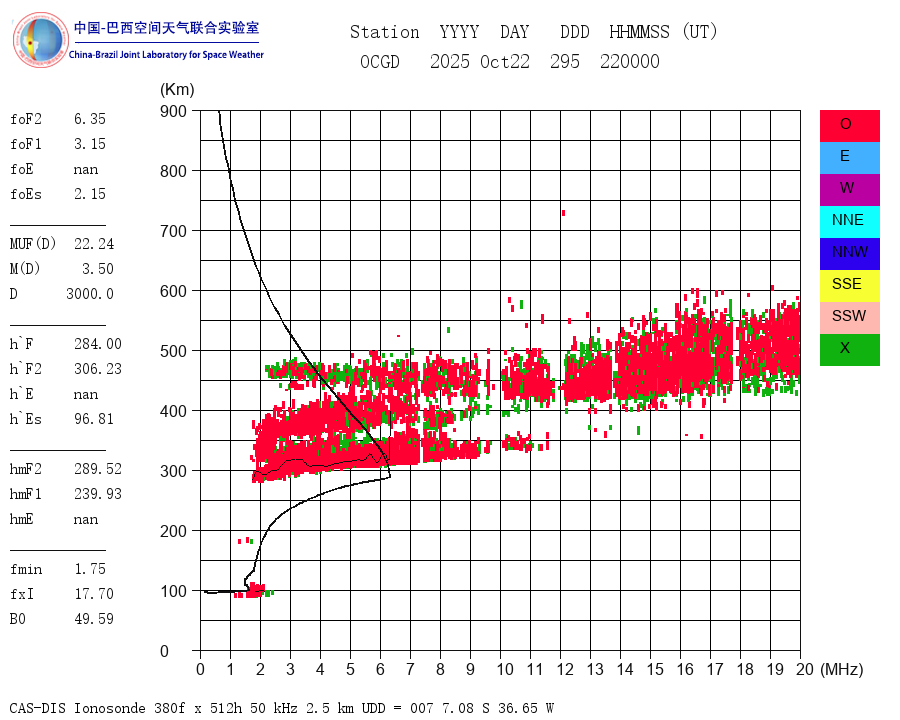Click the D value 3000.0
900x720 pixels.
[x=90, y=294]
